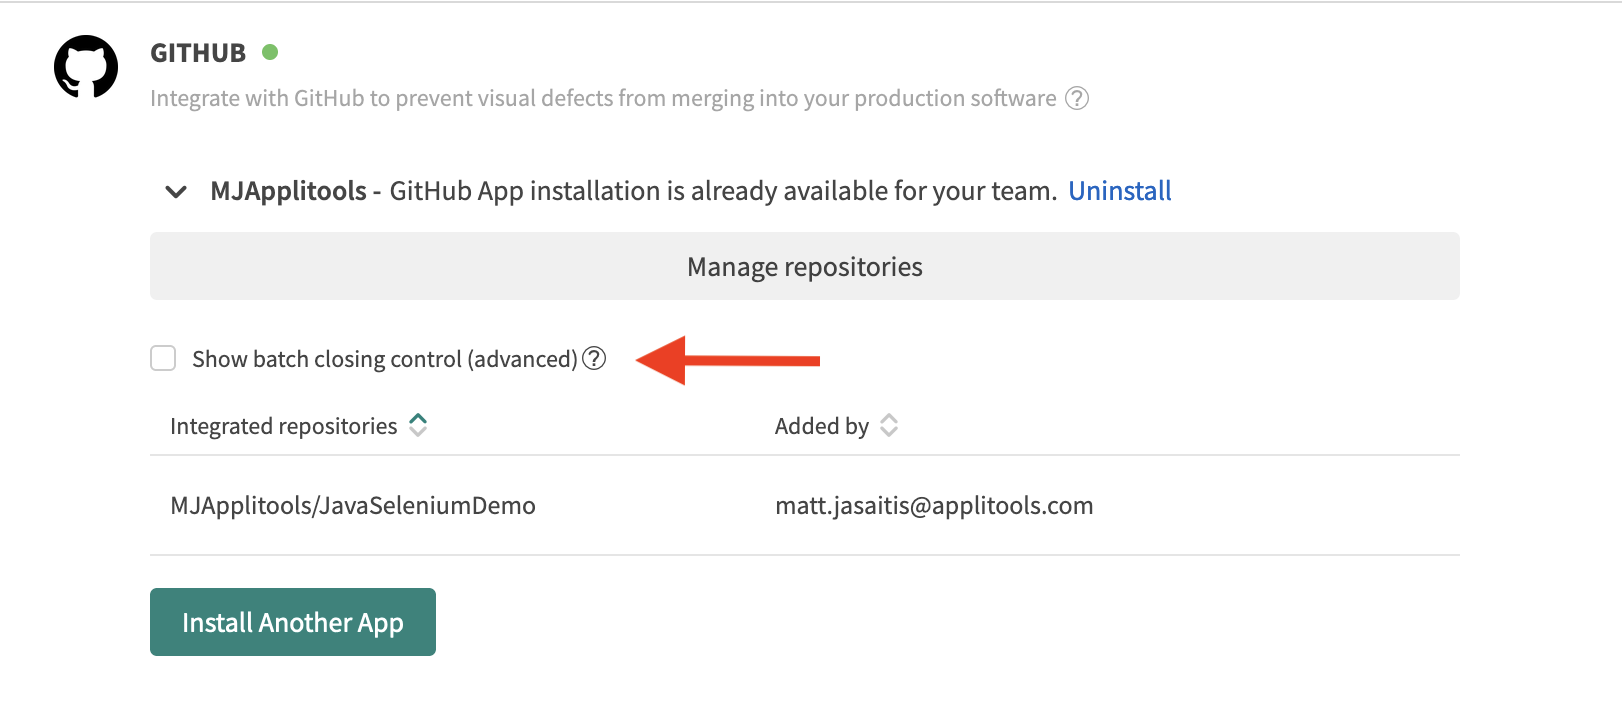
Task: Click the GitHub integration description text
Action: (x=603, y=98)
